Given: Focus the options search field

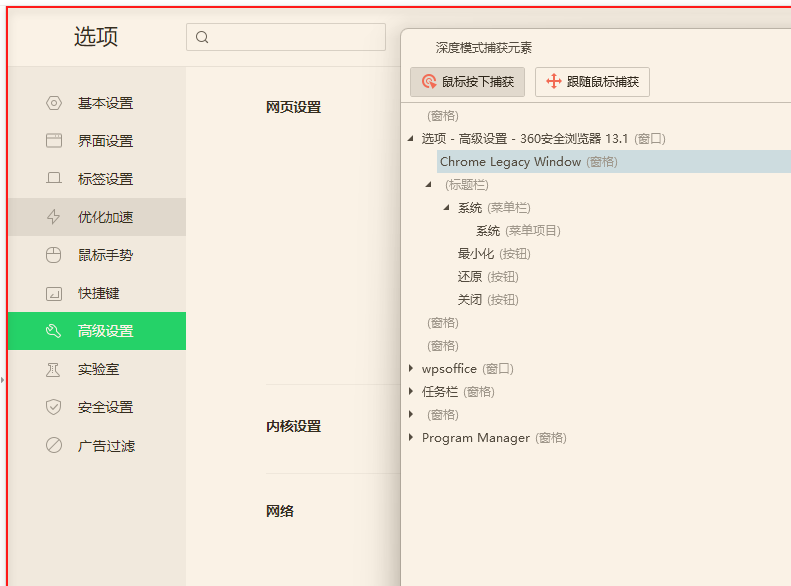Looking at the screenshot, I should [286, 37].
